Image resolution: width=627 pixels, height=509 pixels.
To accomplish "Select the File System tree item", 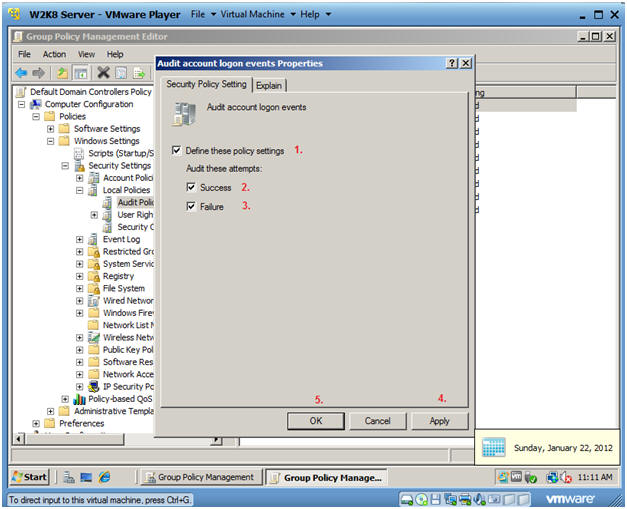I will tap(124, 289).
